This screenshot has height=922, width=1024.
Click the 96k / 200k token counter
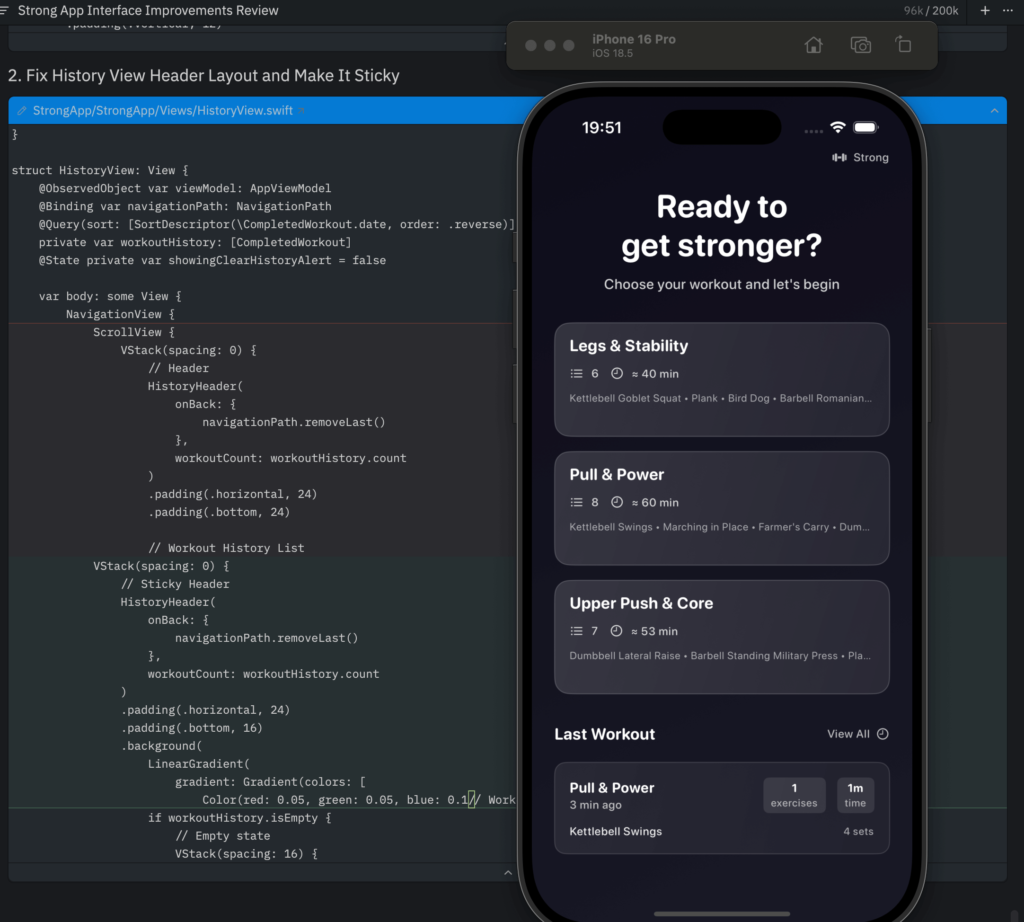tap(931, 11)
